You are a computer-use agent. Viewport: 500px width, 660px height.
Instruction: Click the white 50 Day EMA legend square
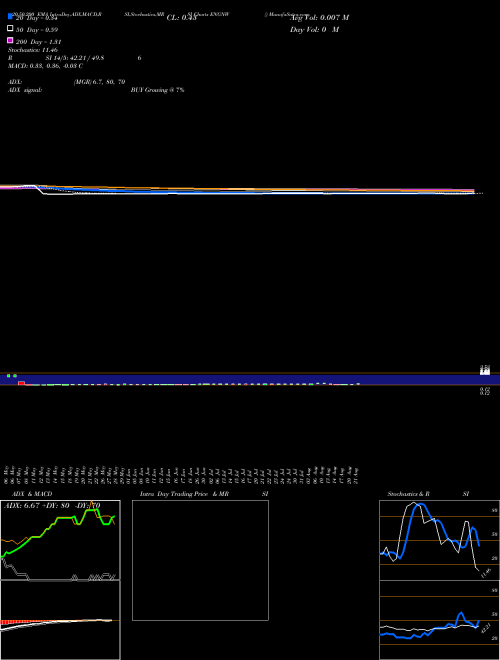pyautogui.click(x=11, y=29)
